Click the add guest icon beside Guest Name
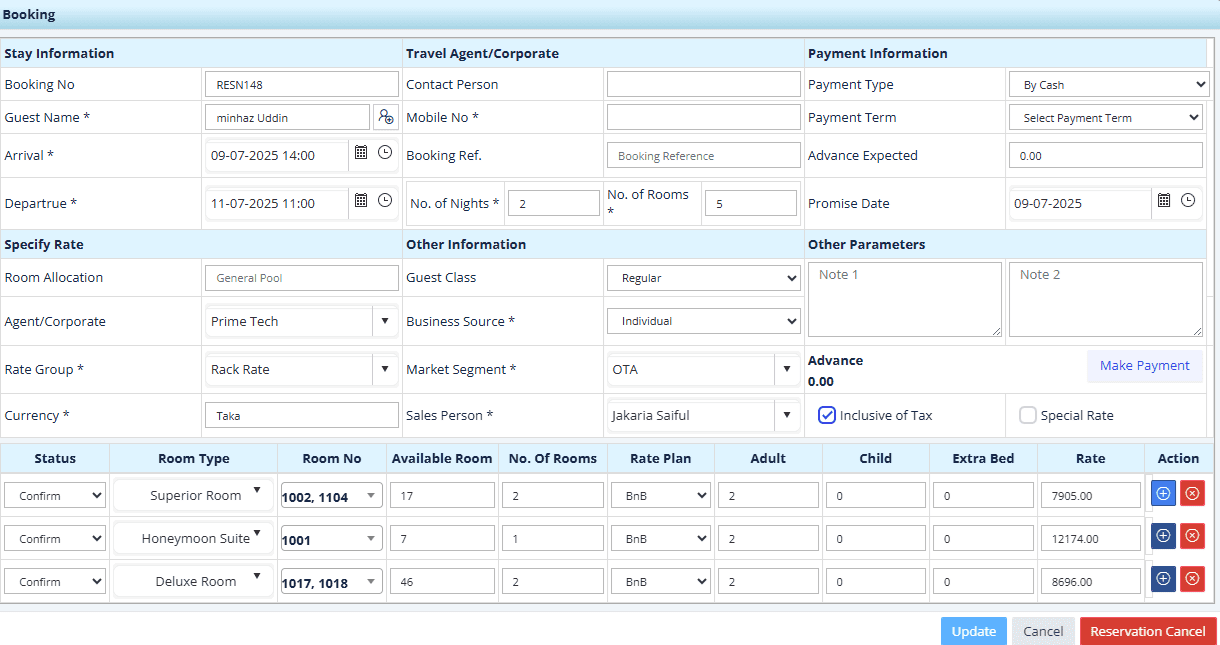Viewport: 1220px width, 645px height. [385, 118]
